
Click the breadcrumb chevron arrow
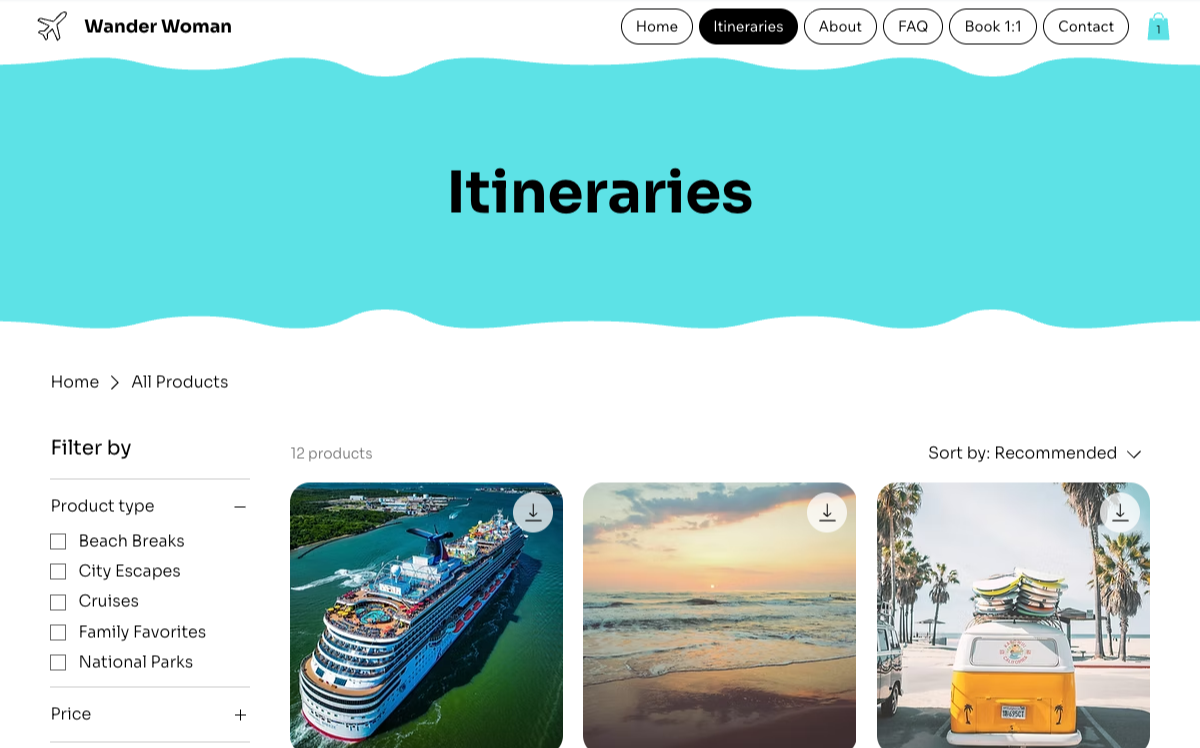115,382
